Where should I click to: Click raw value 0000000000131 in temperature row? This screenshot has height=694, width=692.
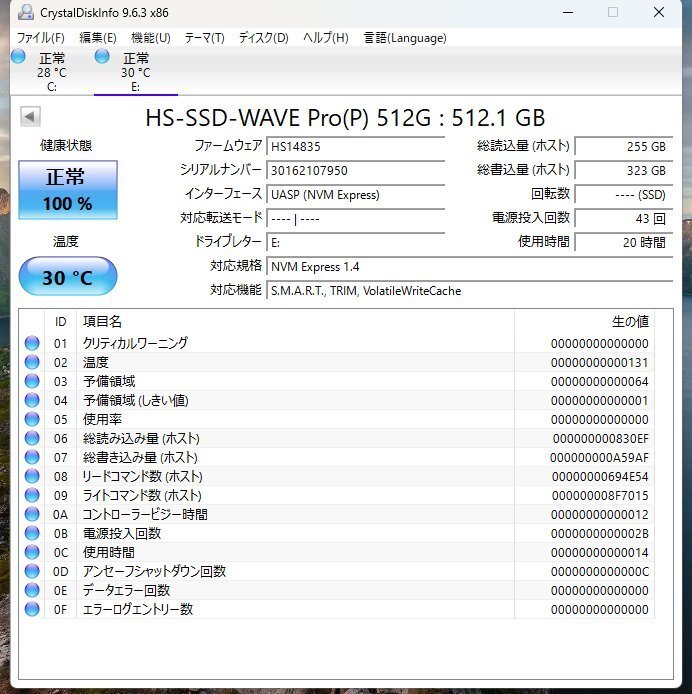[600, 362]
